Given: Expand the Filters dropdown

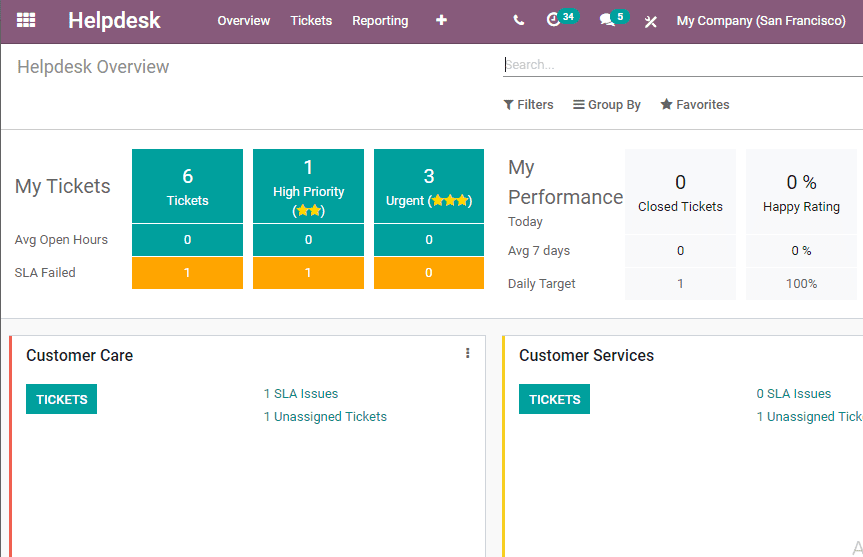Looking at the screenshot, I should tap(528, 105).
